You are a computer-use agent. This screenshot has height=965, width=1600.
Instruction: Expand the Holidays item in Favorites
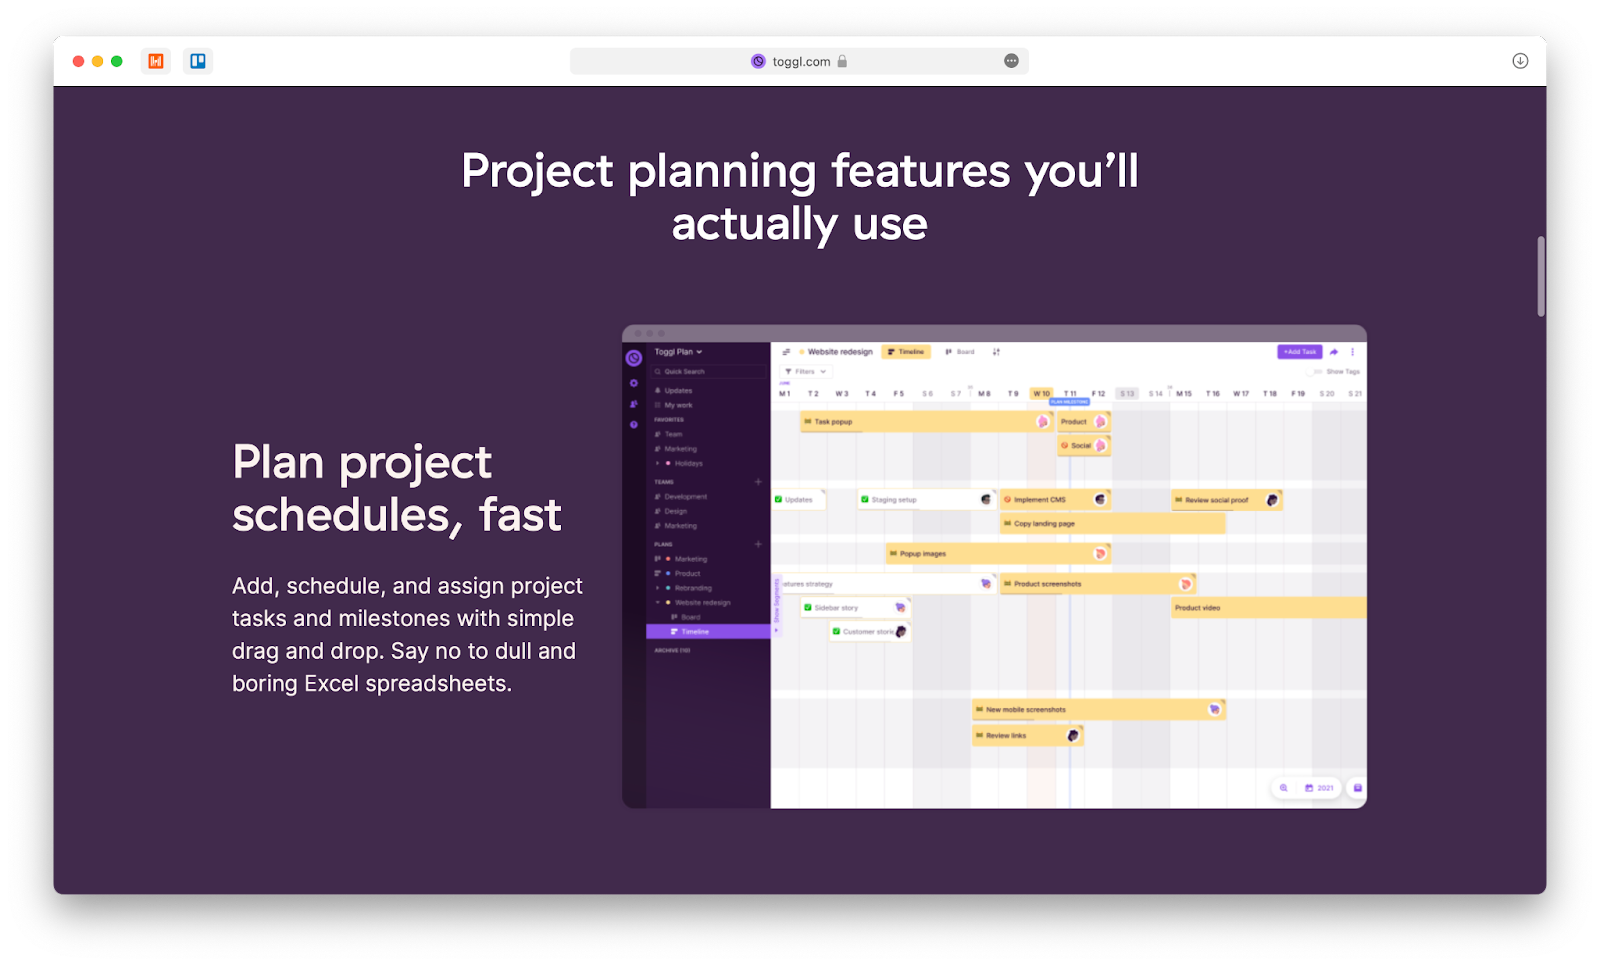pyautogui.click(x=657, y=463)
